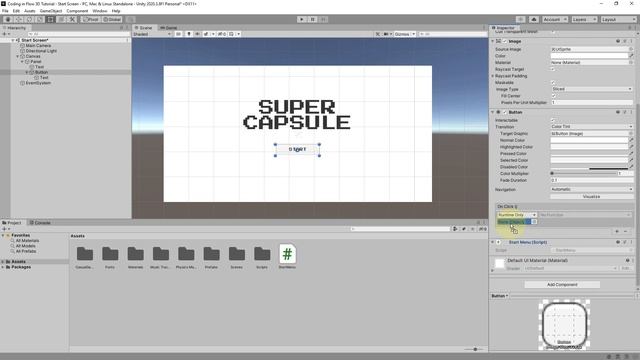
Task: Select Main Camera in the Hierarchy
Action: (38, 46)
